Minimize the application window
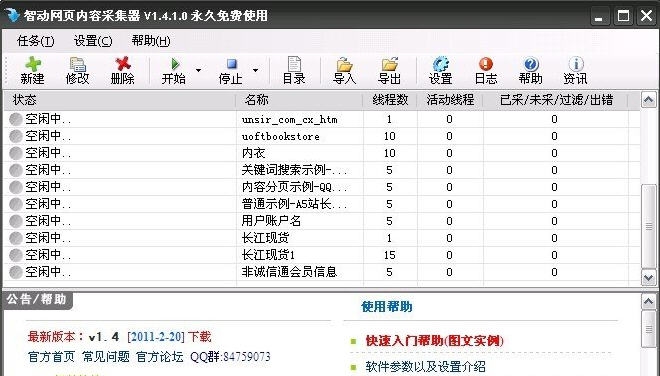 point(599,16)
